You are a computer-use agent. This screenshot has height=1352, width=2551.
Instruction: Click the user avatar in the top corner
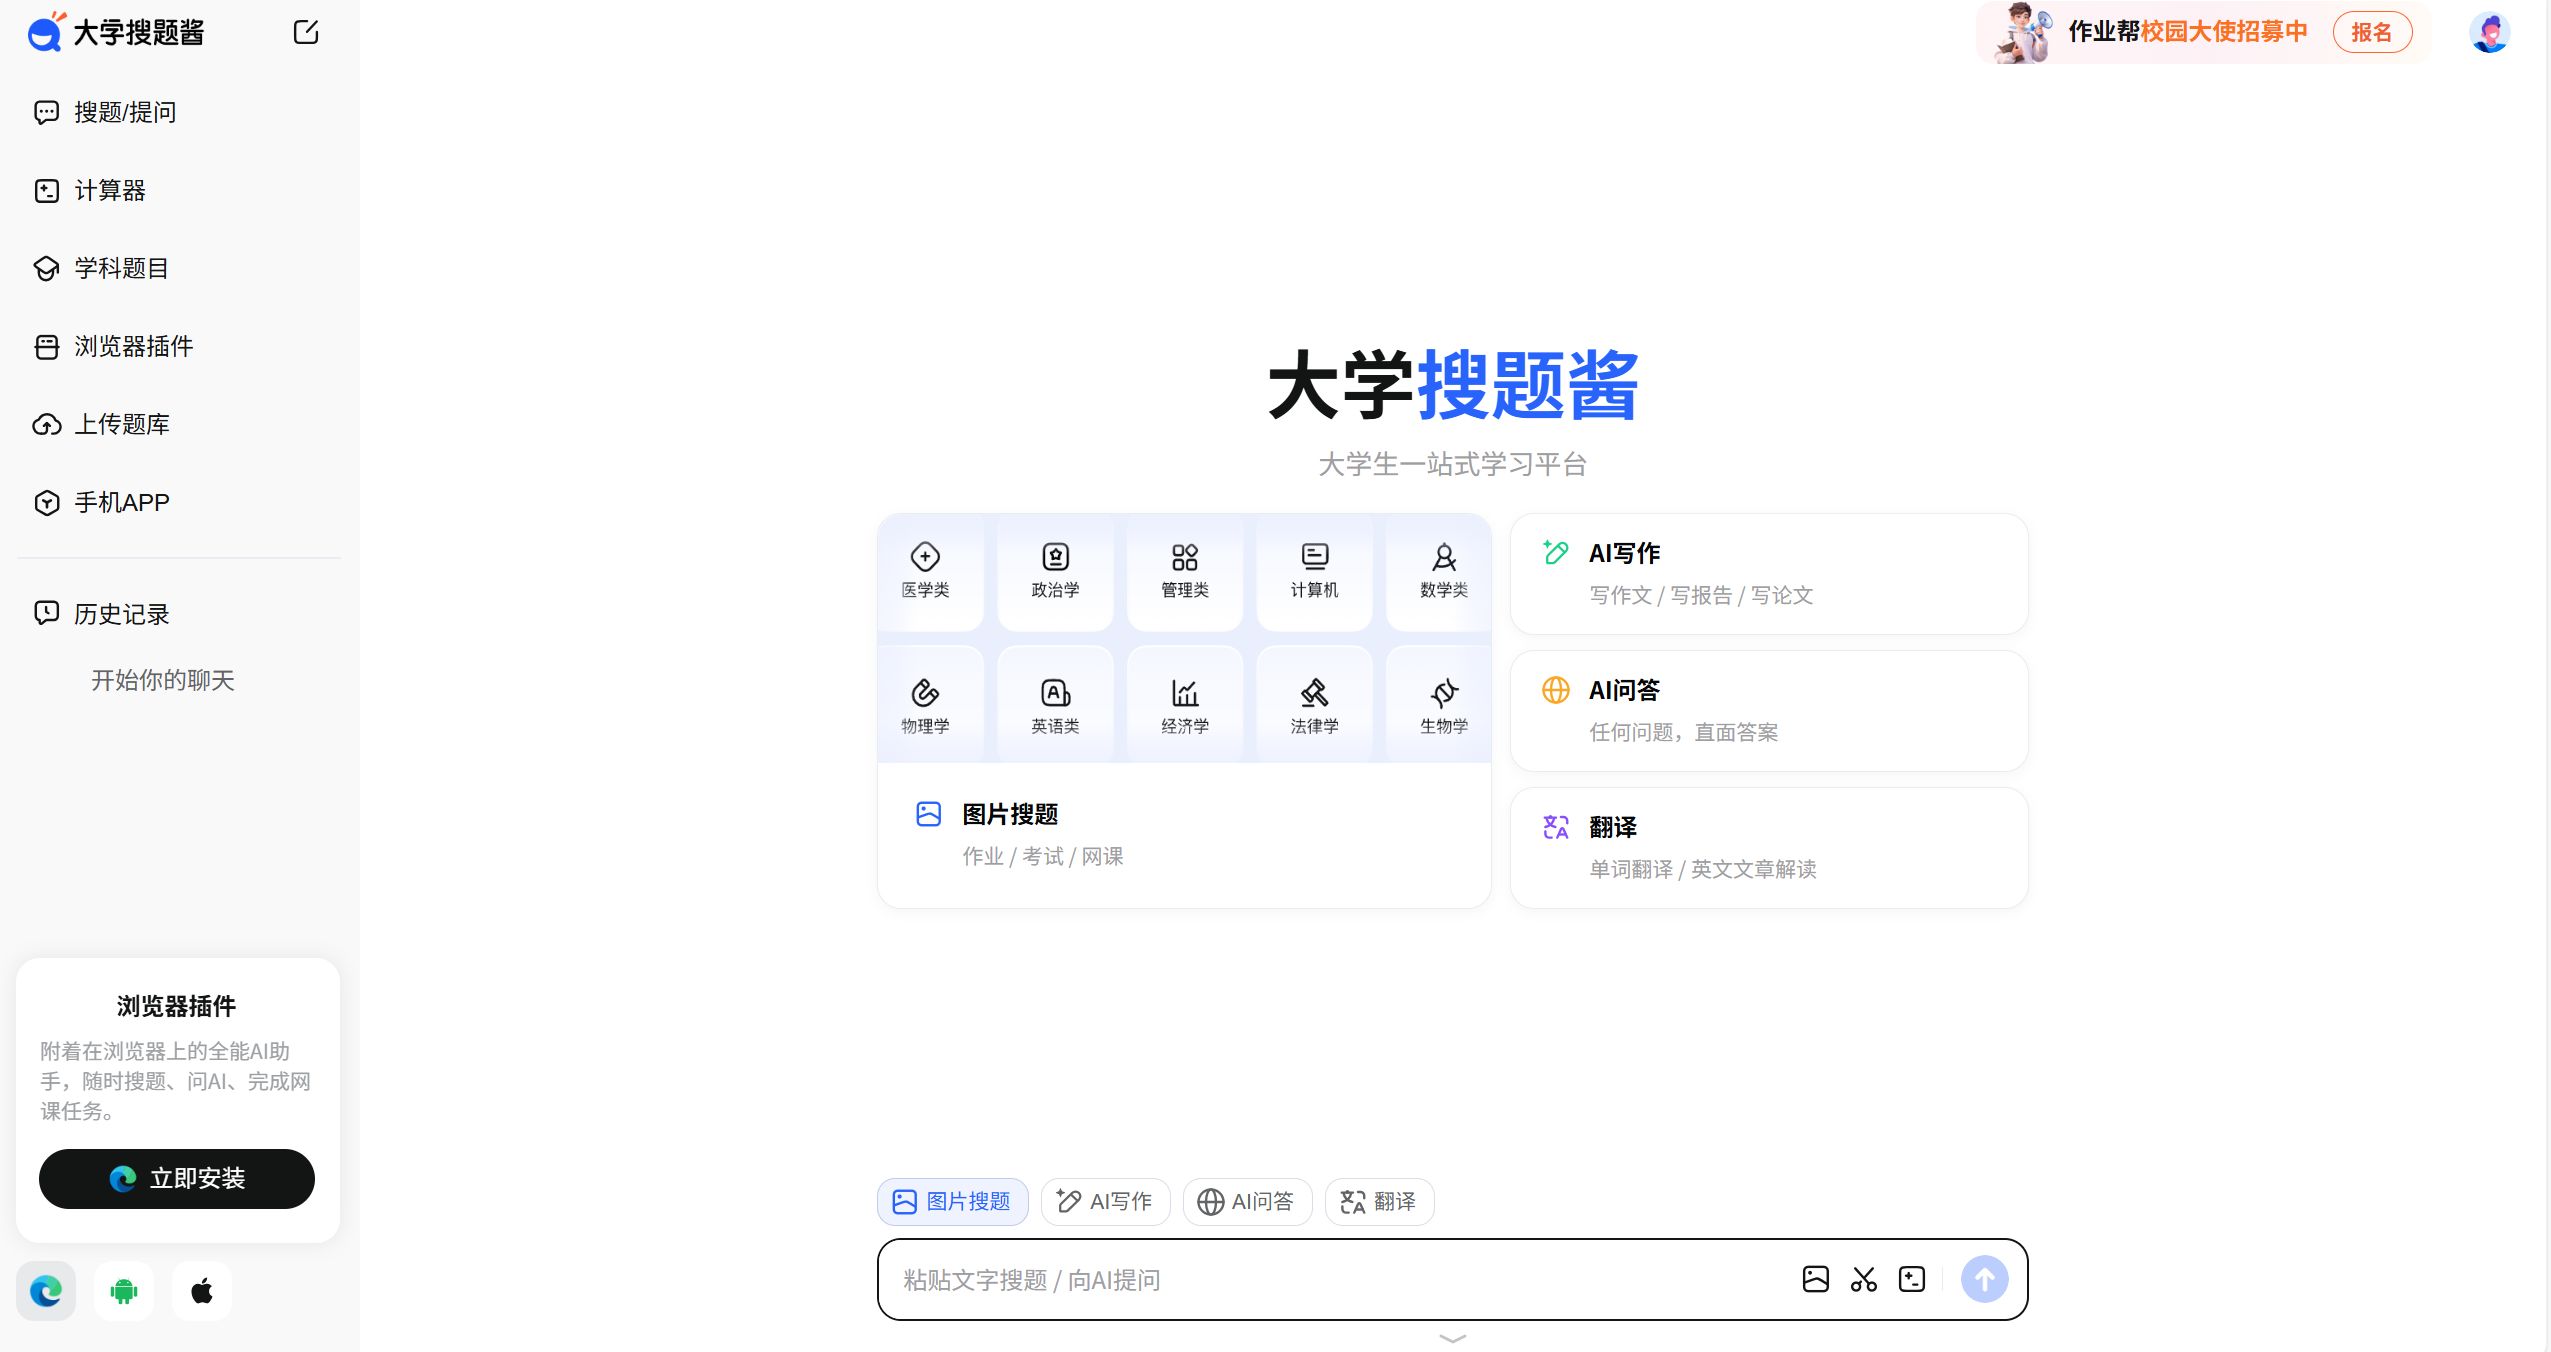(2490, 32)
